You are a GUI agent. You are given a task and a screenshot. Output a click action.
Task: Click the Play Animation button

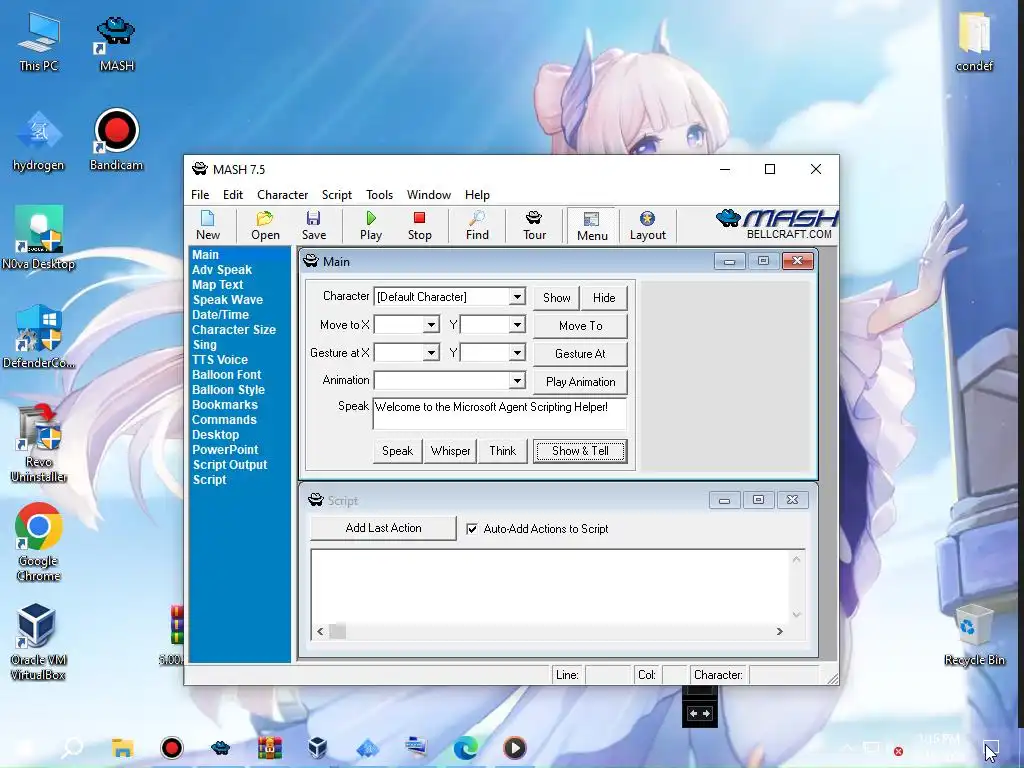click(x=580, y=381)
